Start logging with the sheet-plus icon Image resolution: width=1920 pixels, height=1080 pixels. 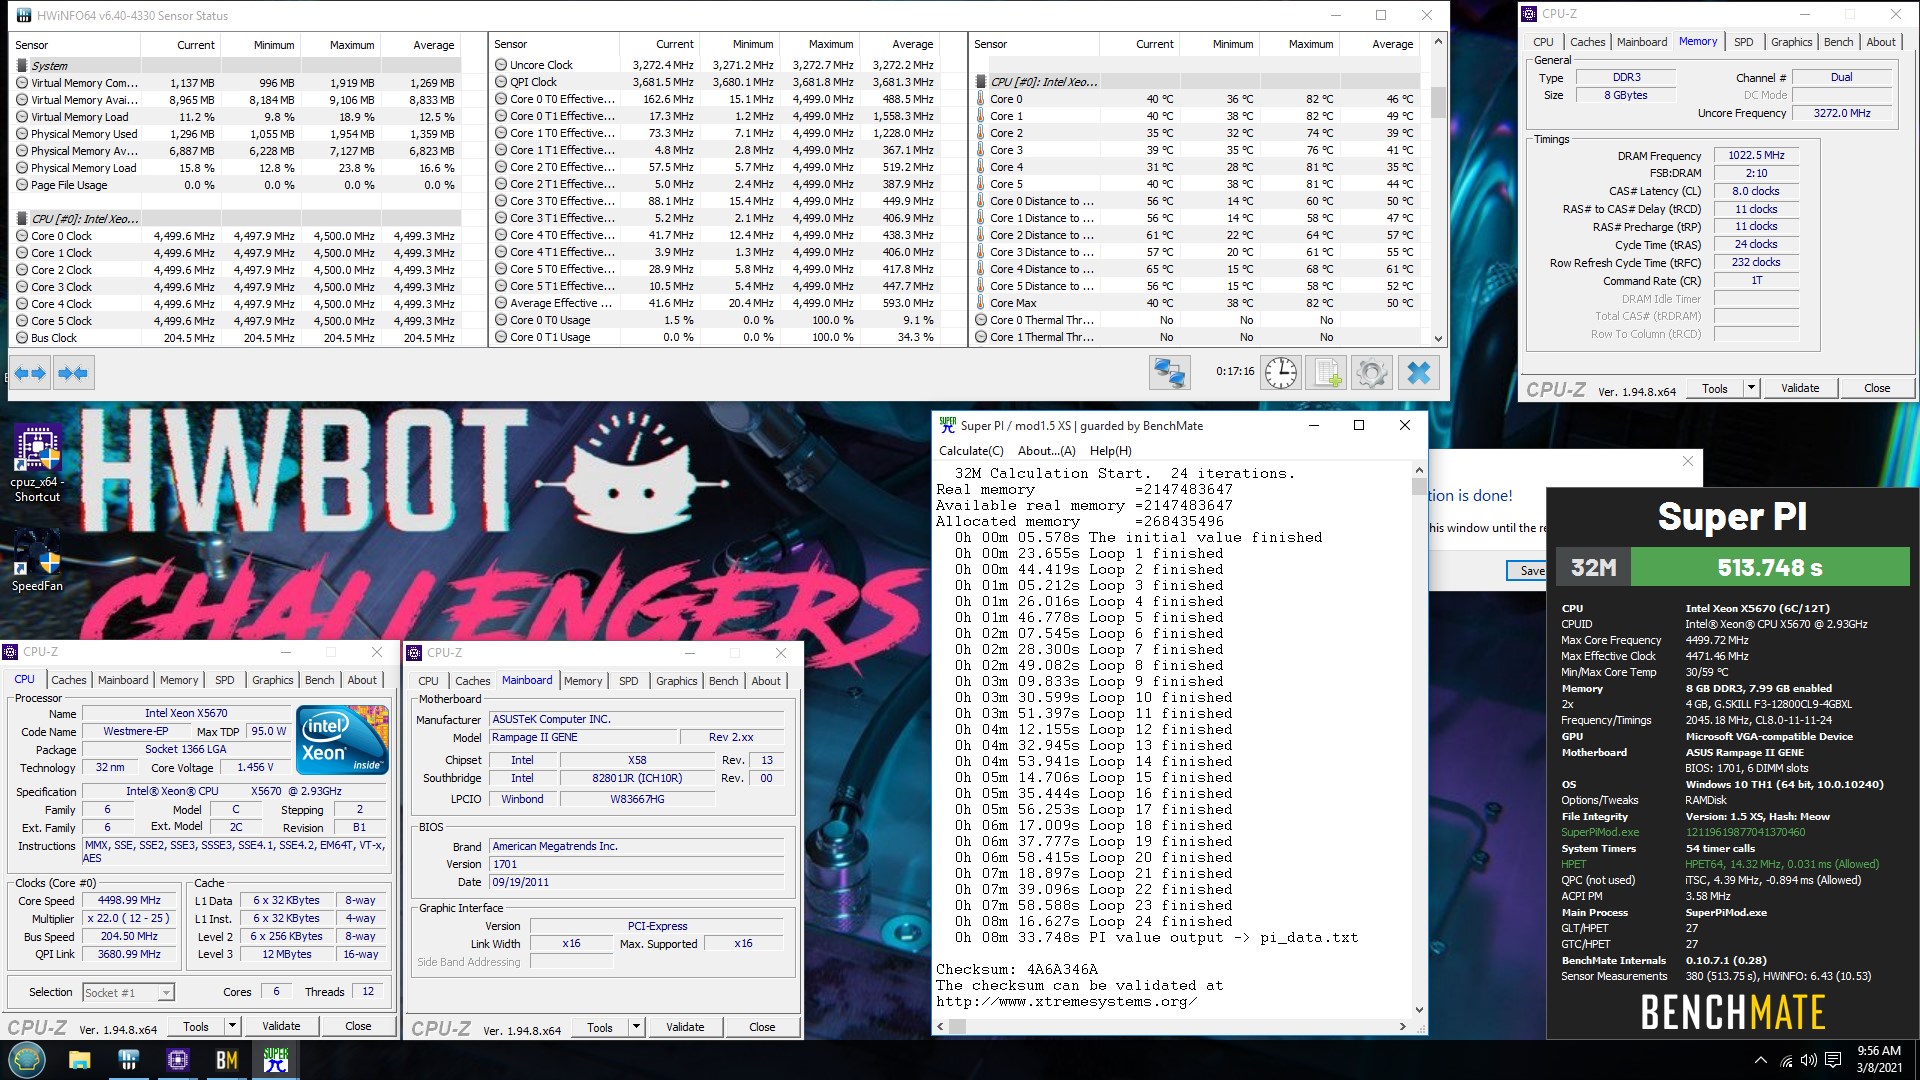(1326, 373)
